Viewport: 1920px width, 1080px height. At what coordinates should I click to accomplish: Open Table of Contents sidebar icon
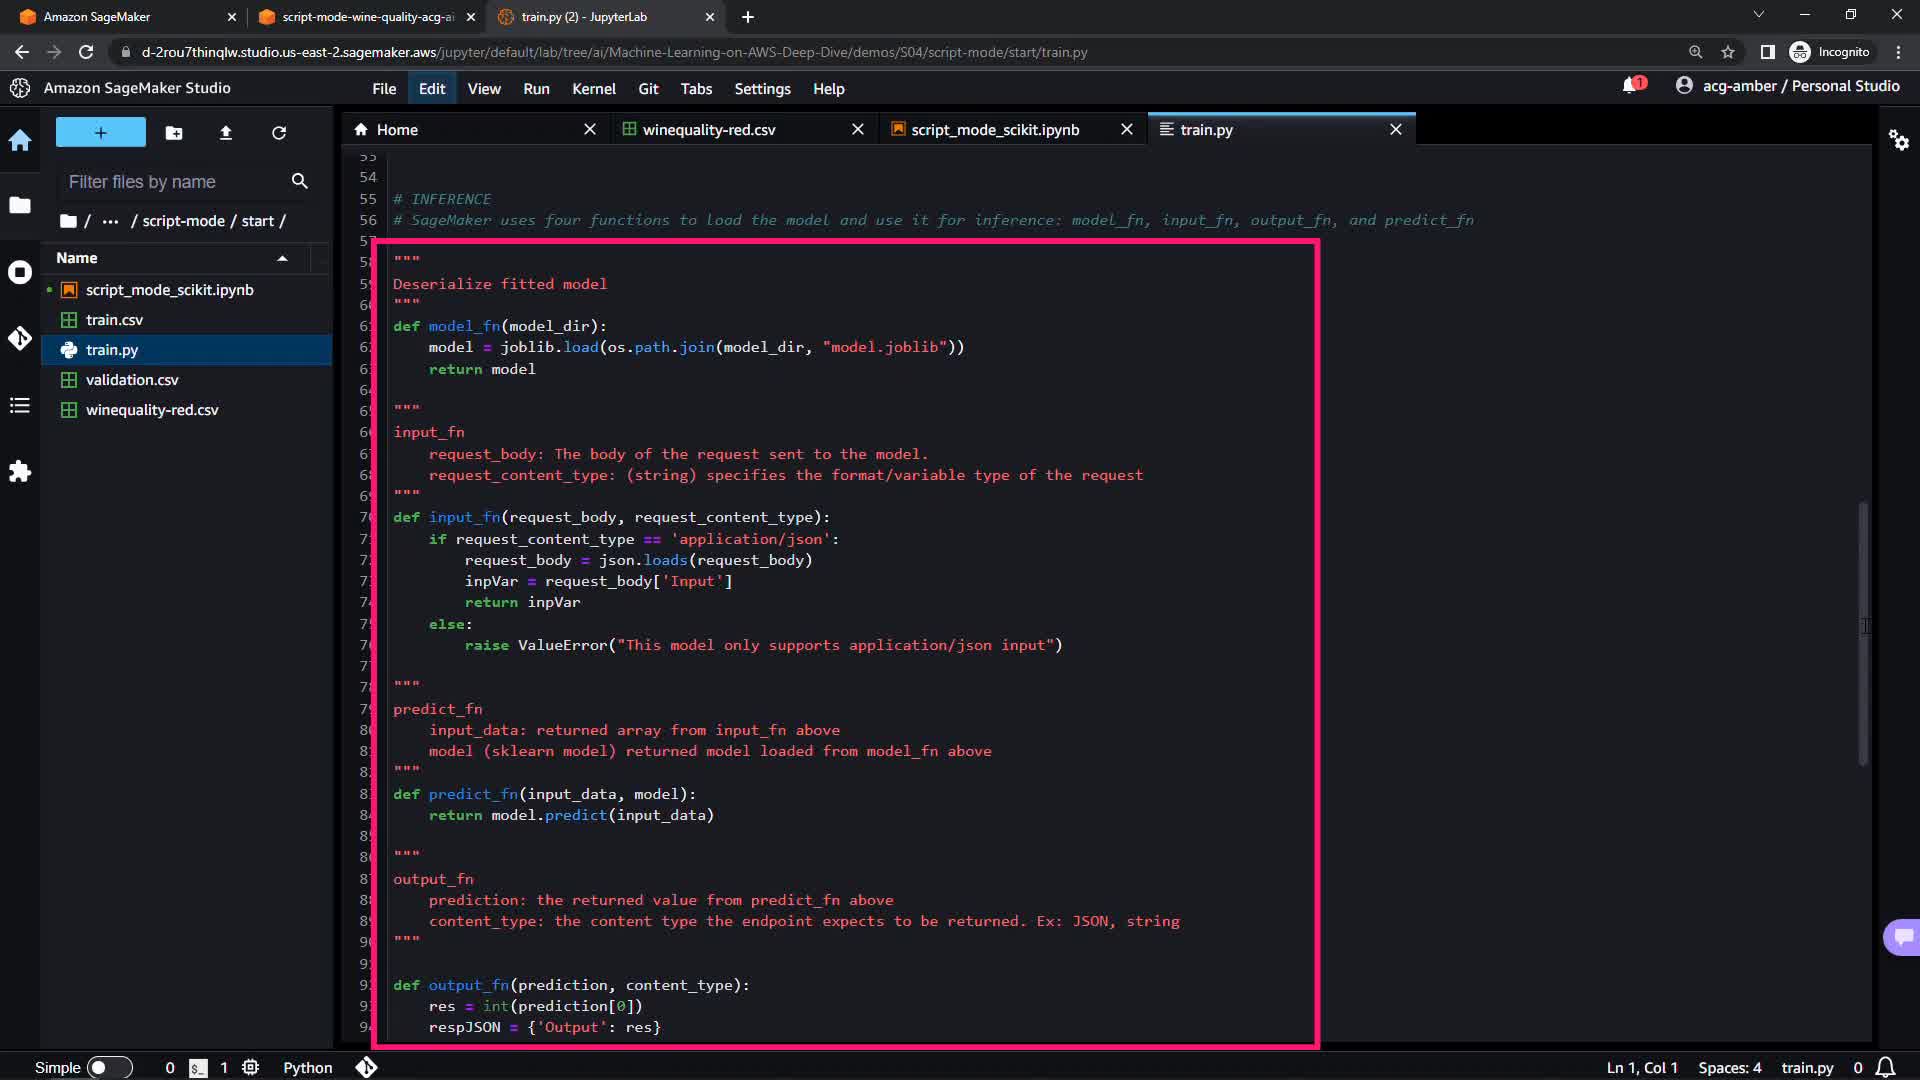(20, 405)
